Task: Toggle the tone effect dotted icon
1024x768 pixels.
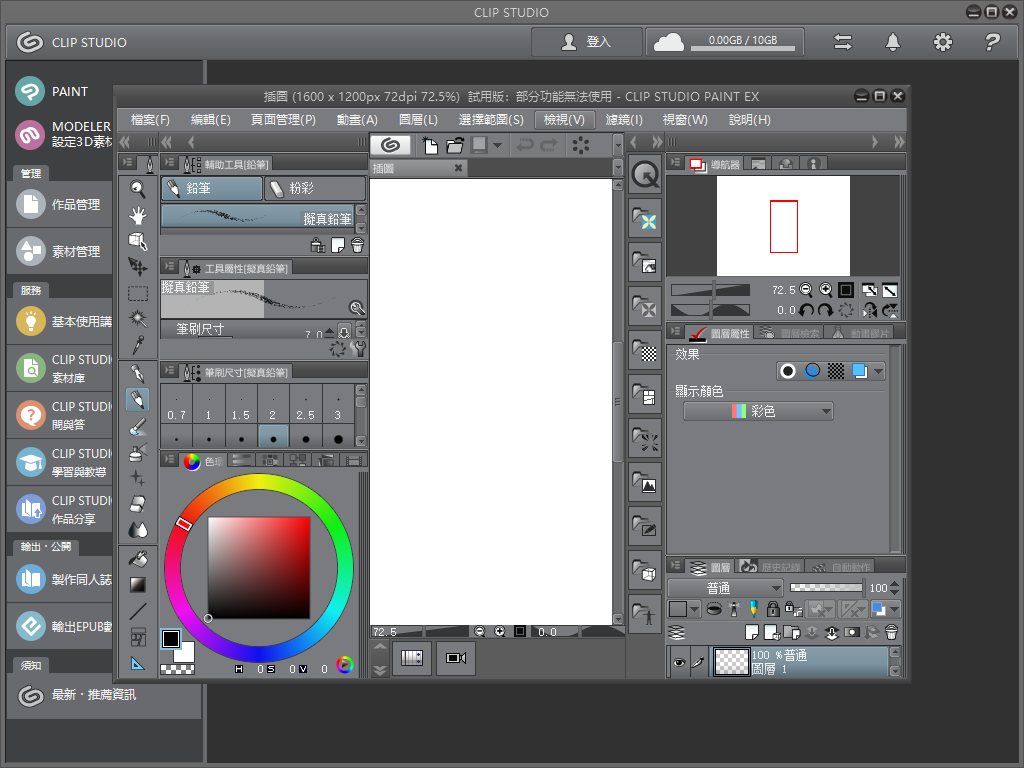Action: (836, 372)
